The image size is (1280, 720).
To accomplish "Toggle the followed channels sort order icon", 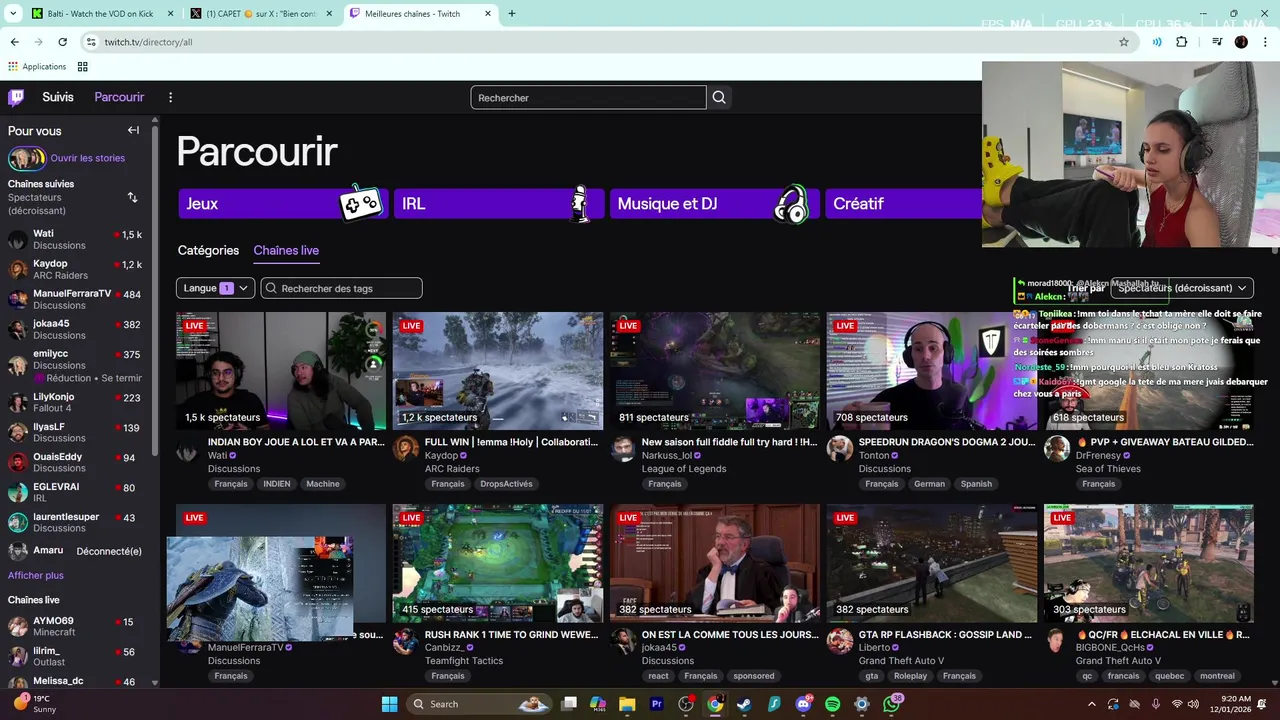I will point(132,197).
